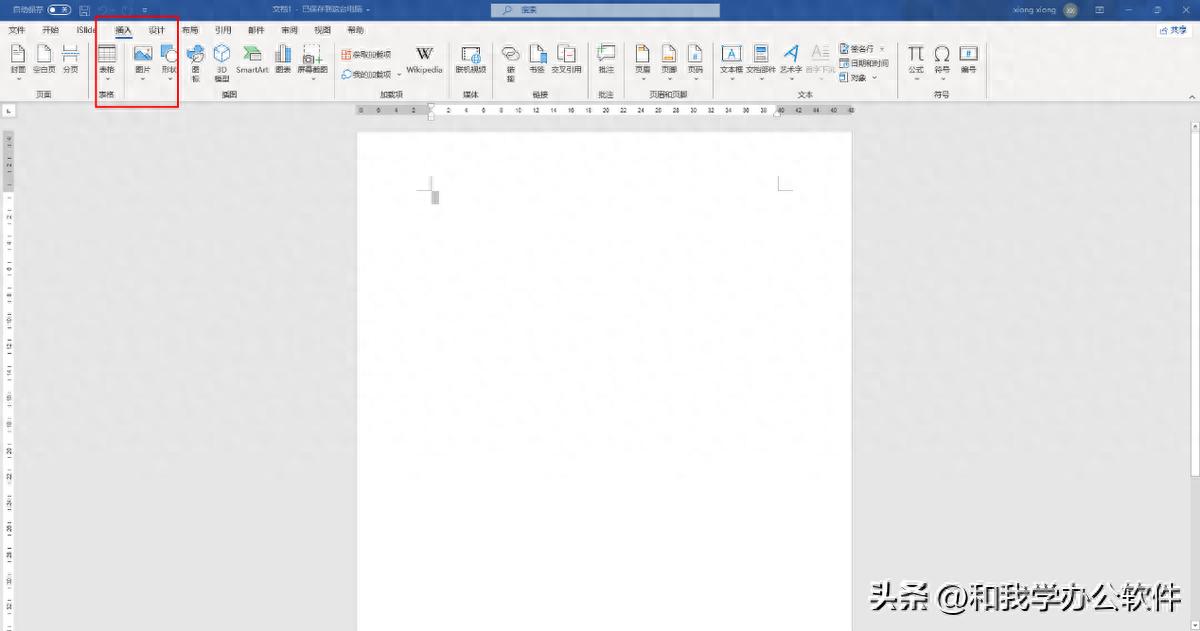Click the search (搜索) box in title bar
Viewport: 1200px width, 631px height.
point(605,9)
